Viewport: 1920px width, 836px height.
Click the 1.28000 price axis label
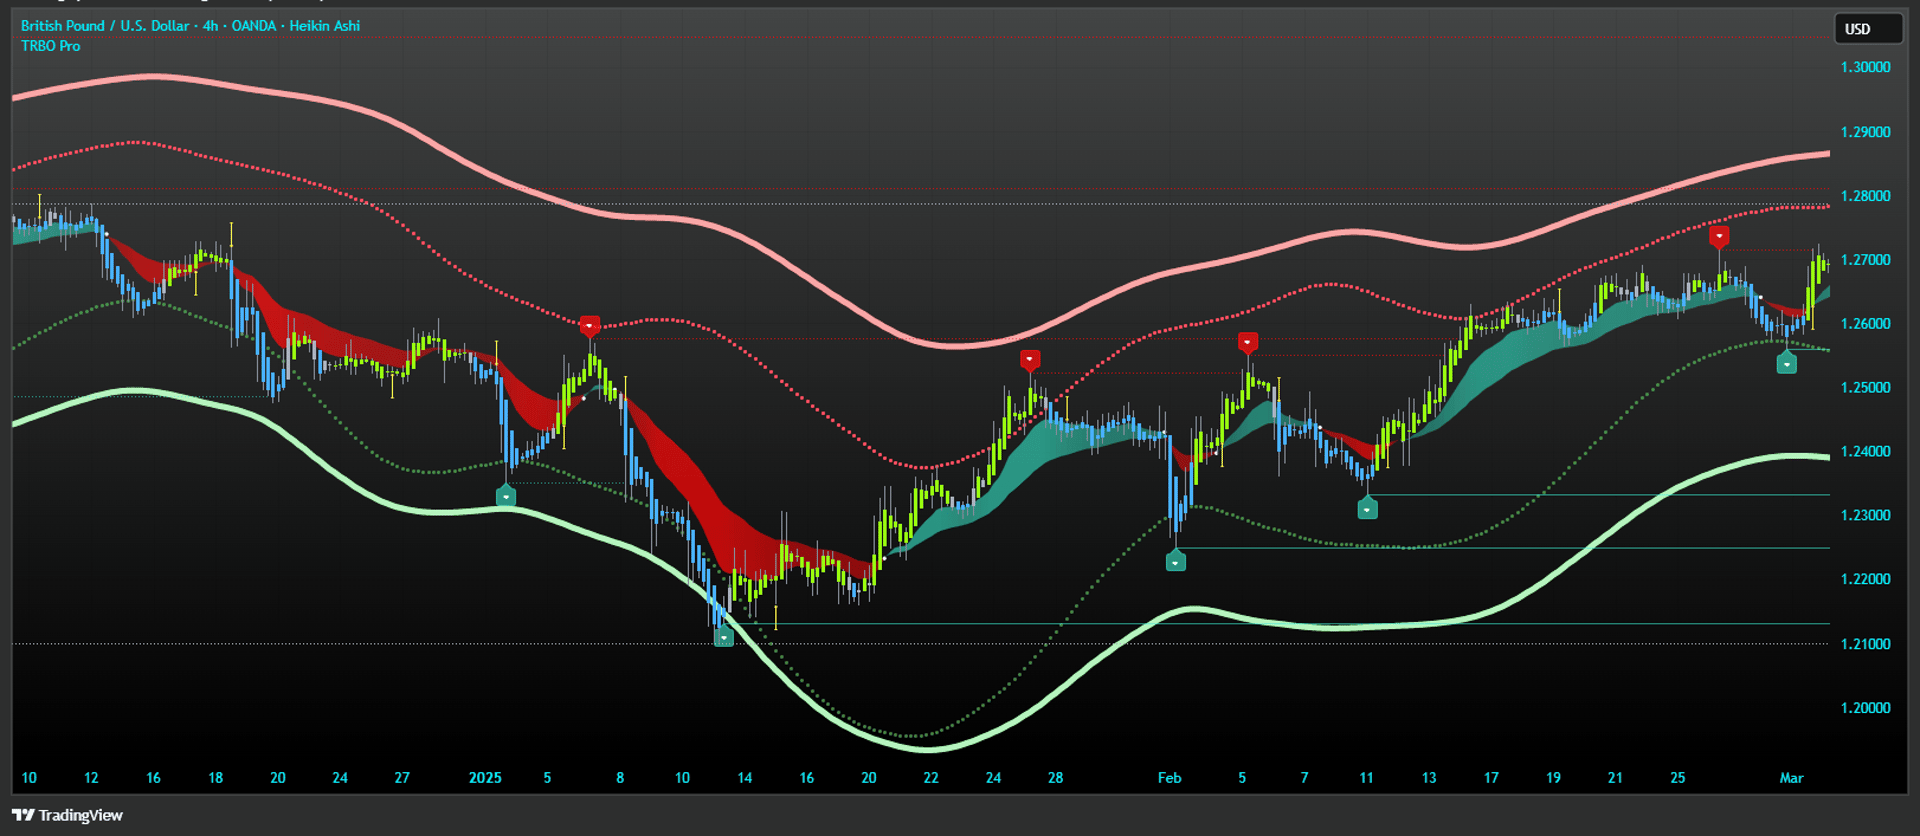pos(1866,196)
